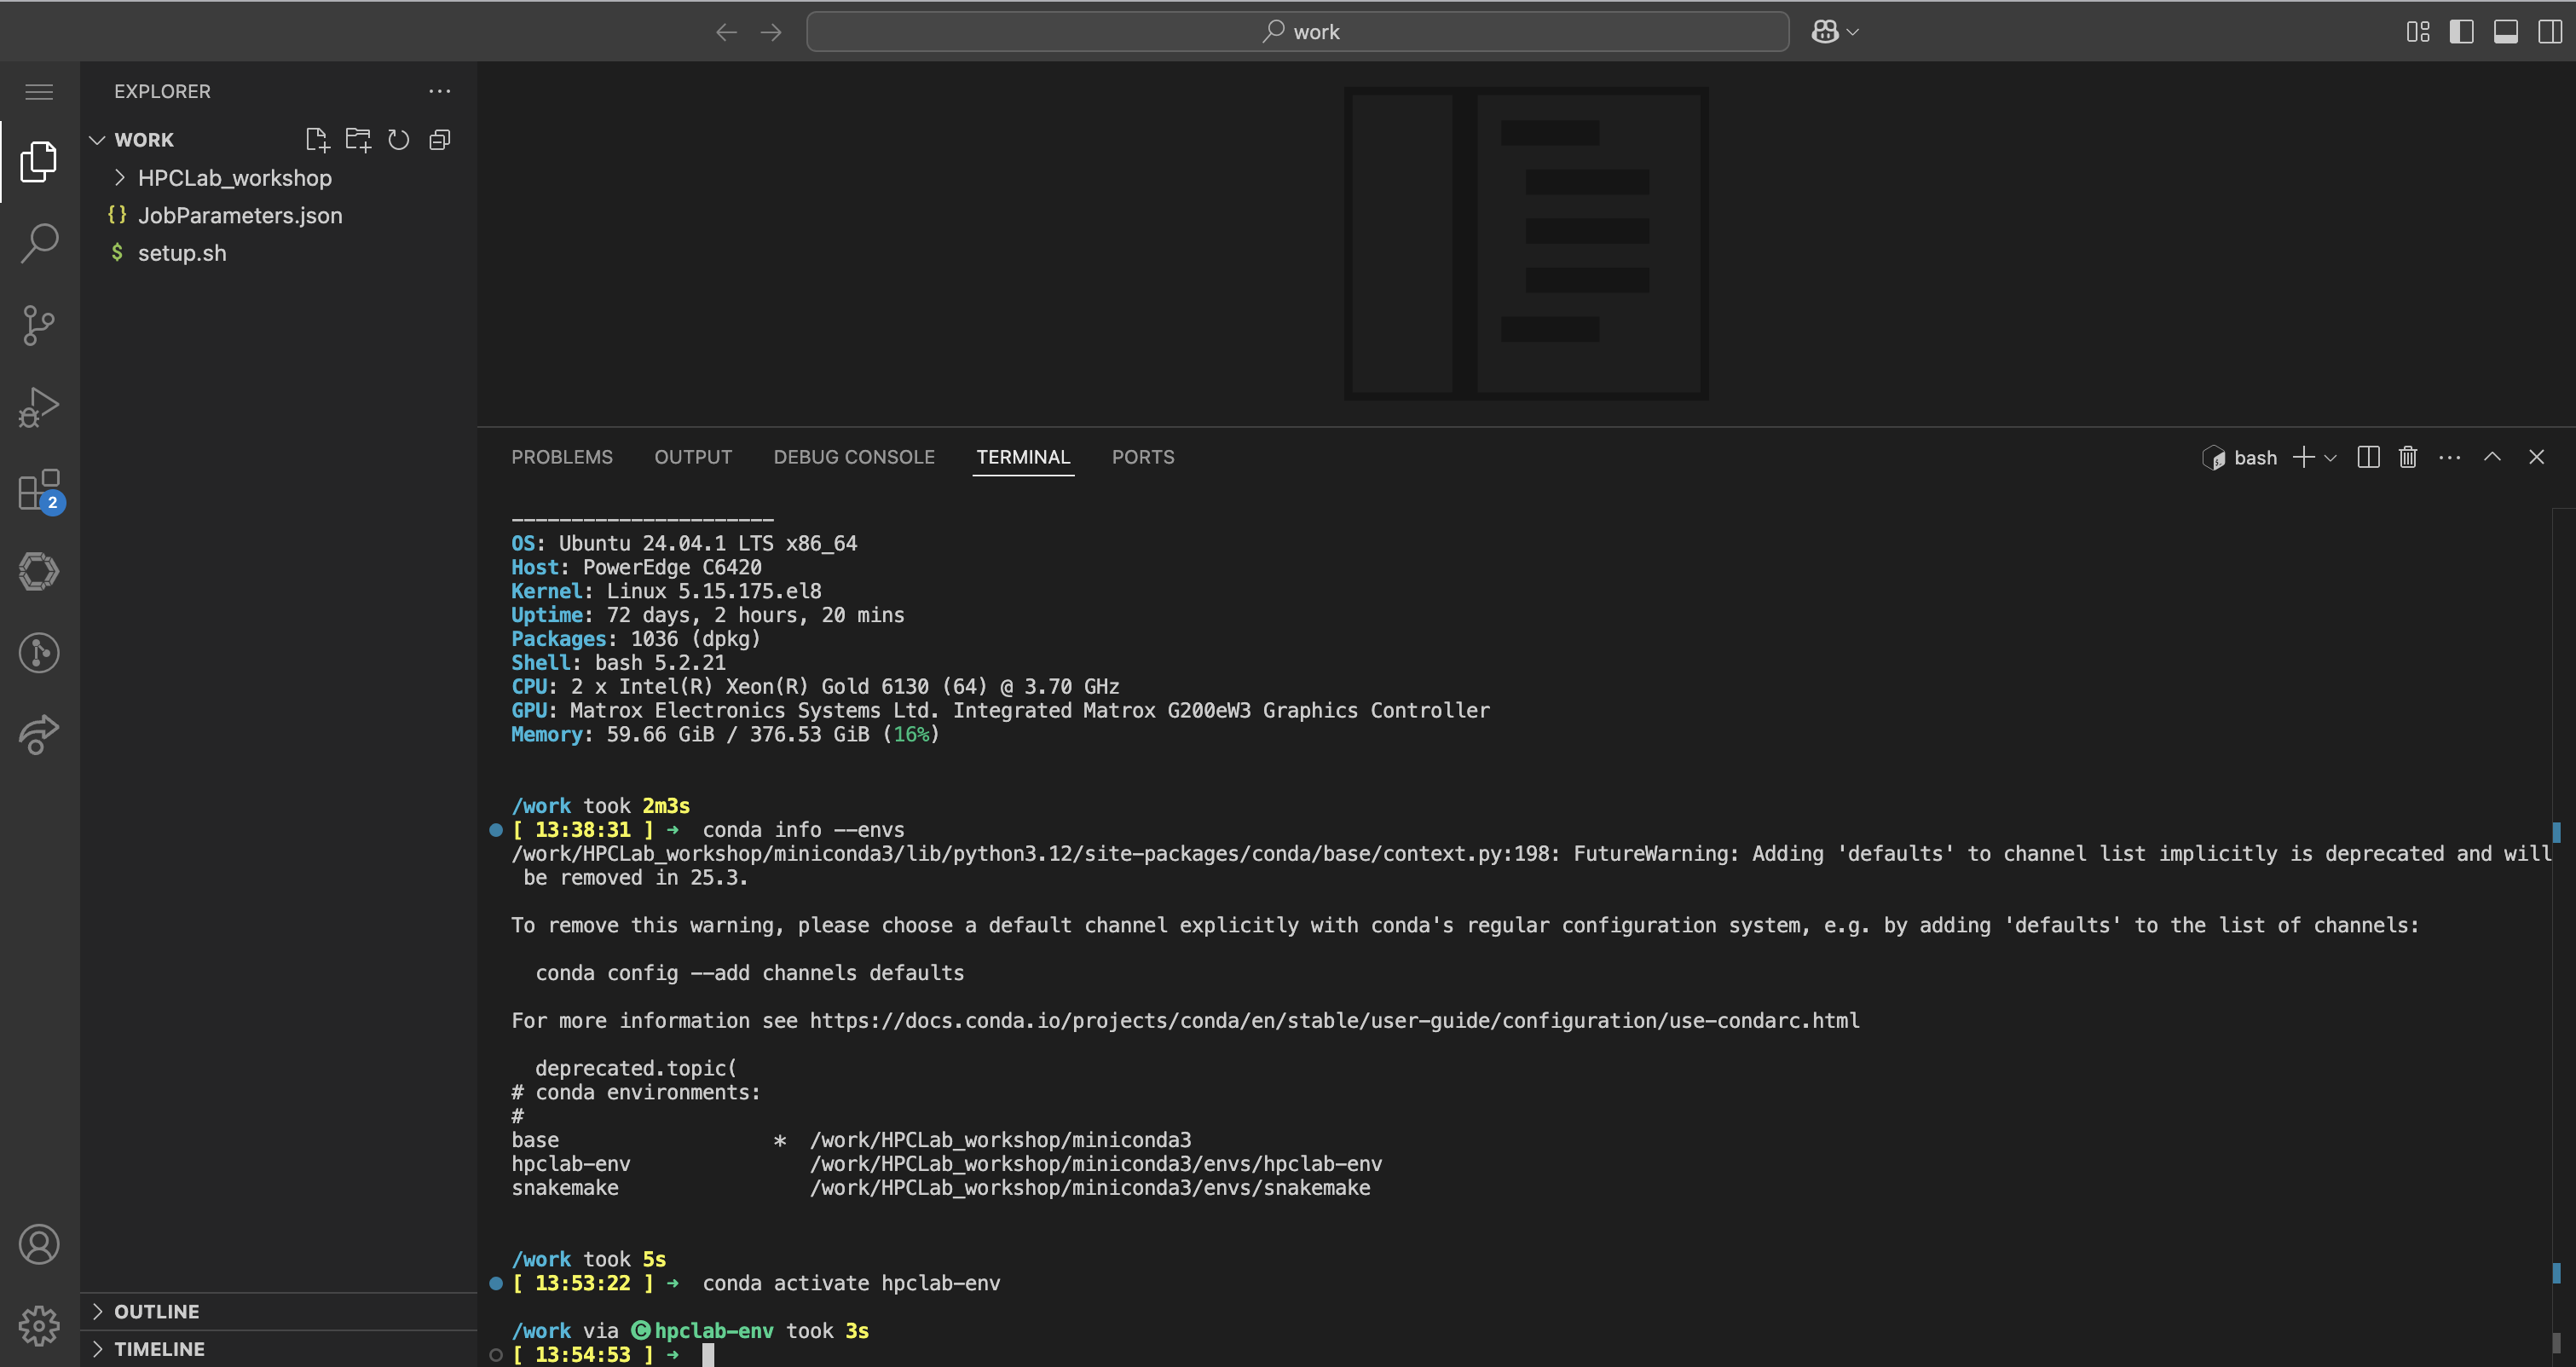Image resolution: width=2576 pixels, height=1367 pixels.
Task: Kill terminal with trash icon
Action: pos(2408,457)
